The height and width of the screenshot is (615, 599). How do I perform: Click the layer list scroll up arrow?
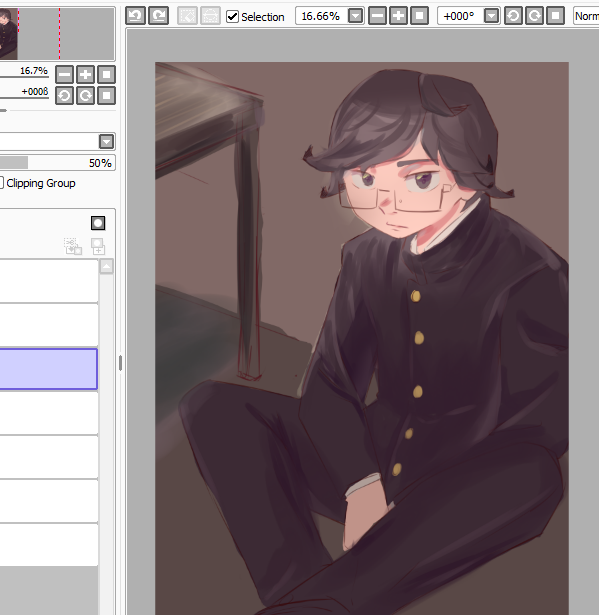[x=107, y=266]
